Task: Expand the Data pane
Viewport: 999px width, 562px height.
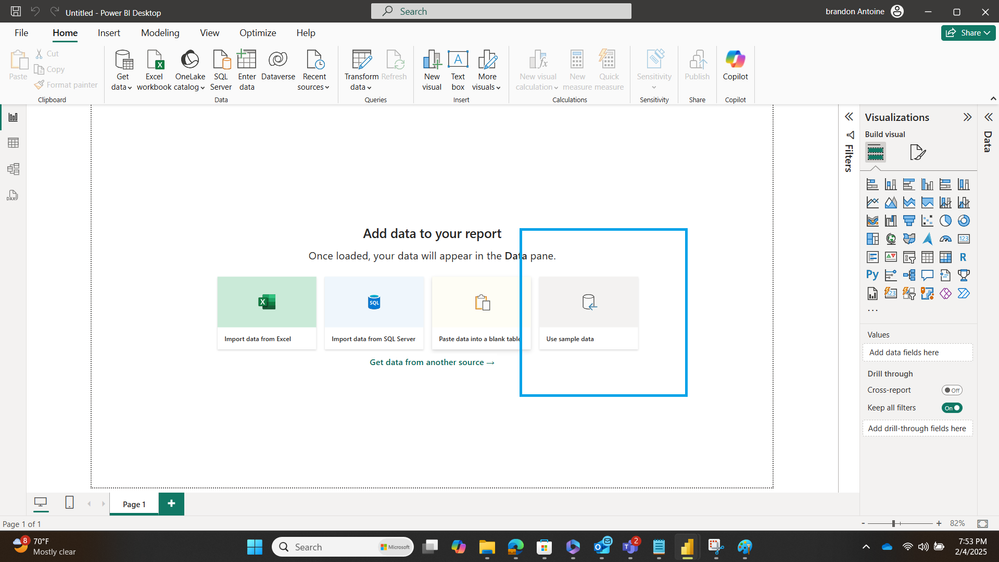Action: click(x=988, y=117)
